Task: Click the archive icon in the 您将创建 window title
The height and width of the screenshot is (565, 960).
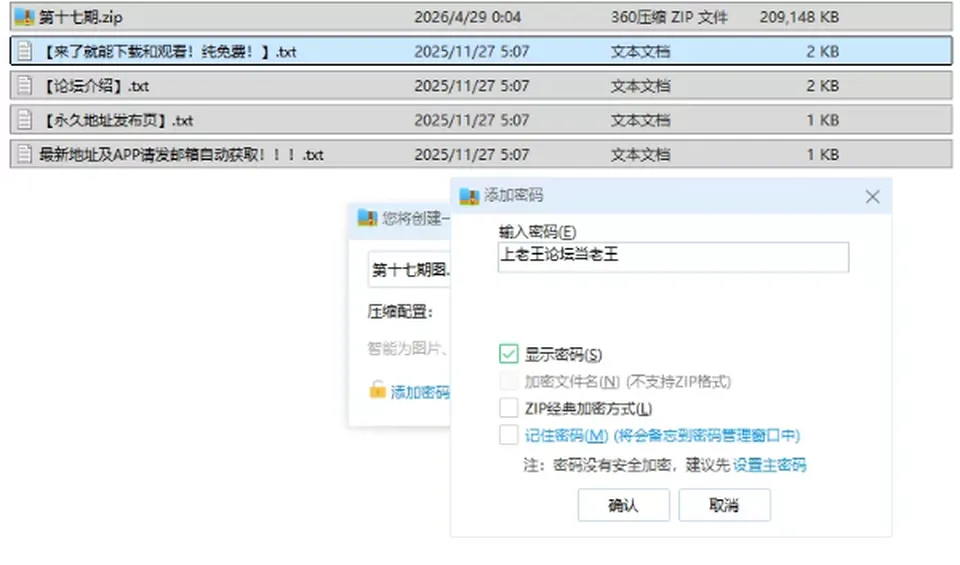Action: click(367, 218)
